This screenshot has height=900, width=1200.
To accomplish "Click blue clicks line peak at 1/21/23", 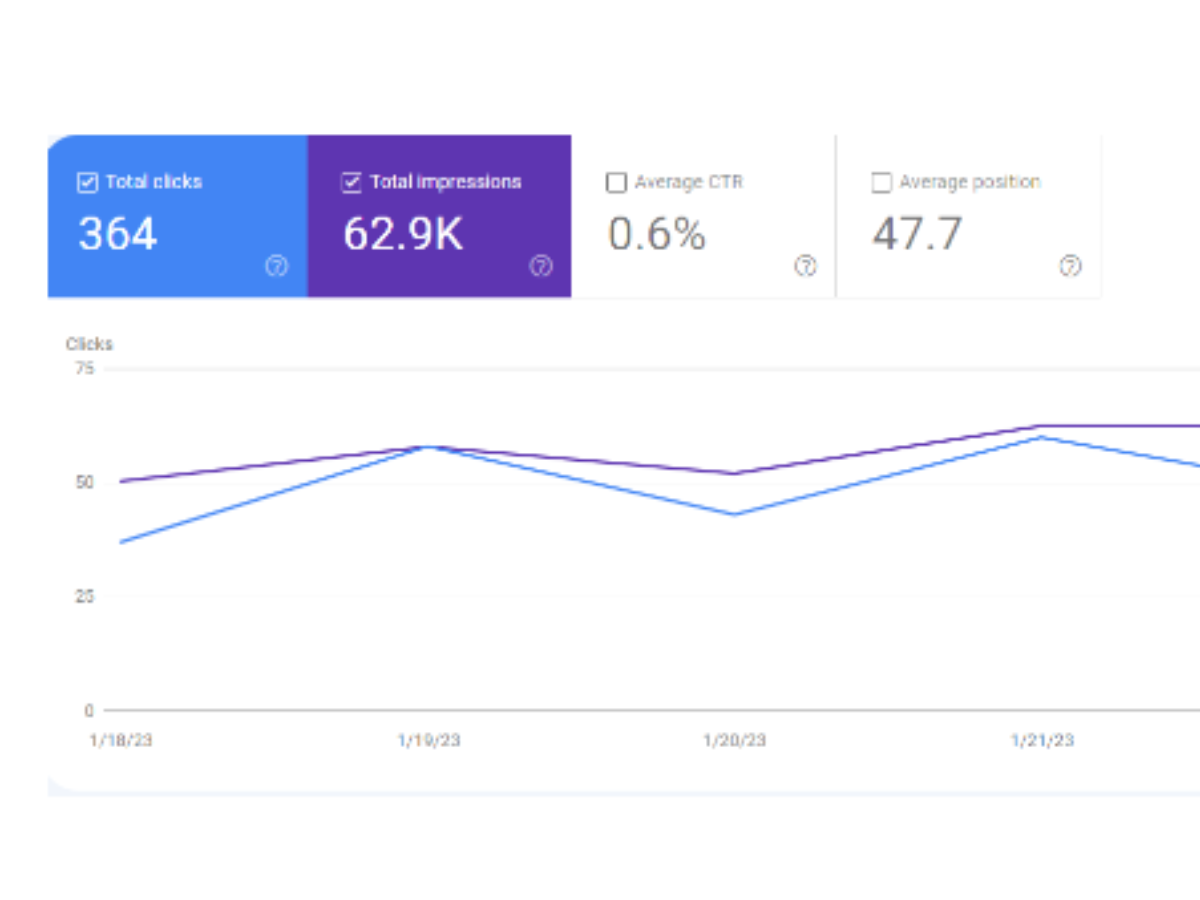I will point(1042,437).
